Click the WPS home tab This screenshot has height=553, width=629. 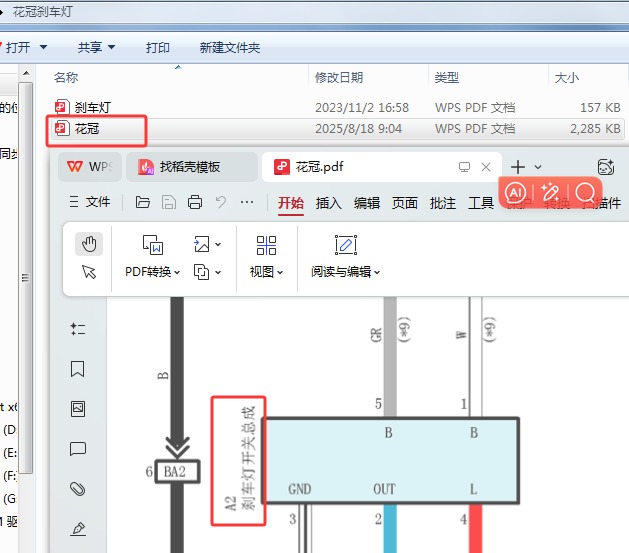[x=90, y=166]
